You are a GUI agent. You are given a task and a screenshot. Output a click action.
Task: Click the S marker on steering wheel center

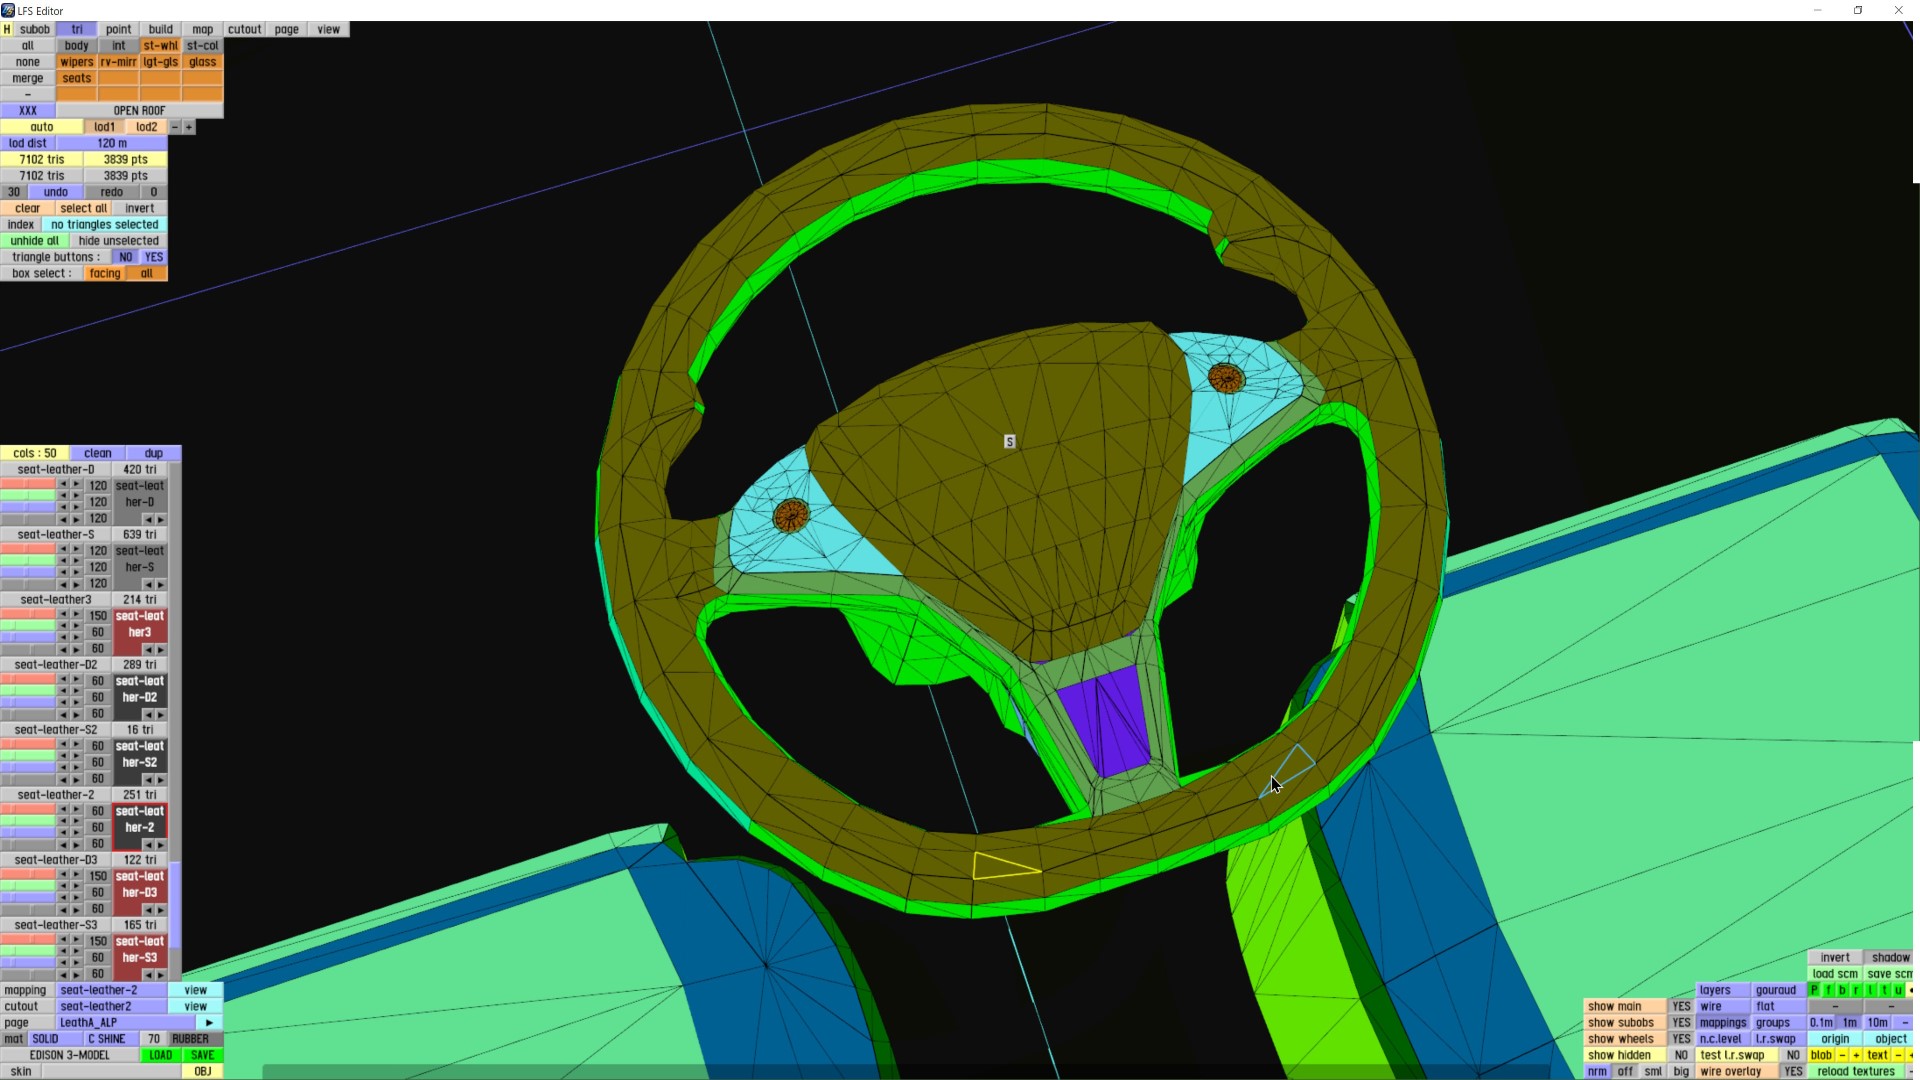click(1009, 442)
